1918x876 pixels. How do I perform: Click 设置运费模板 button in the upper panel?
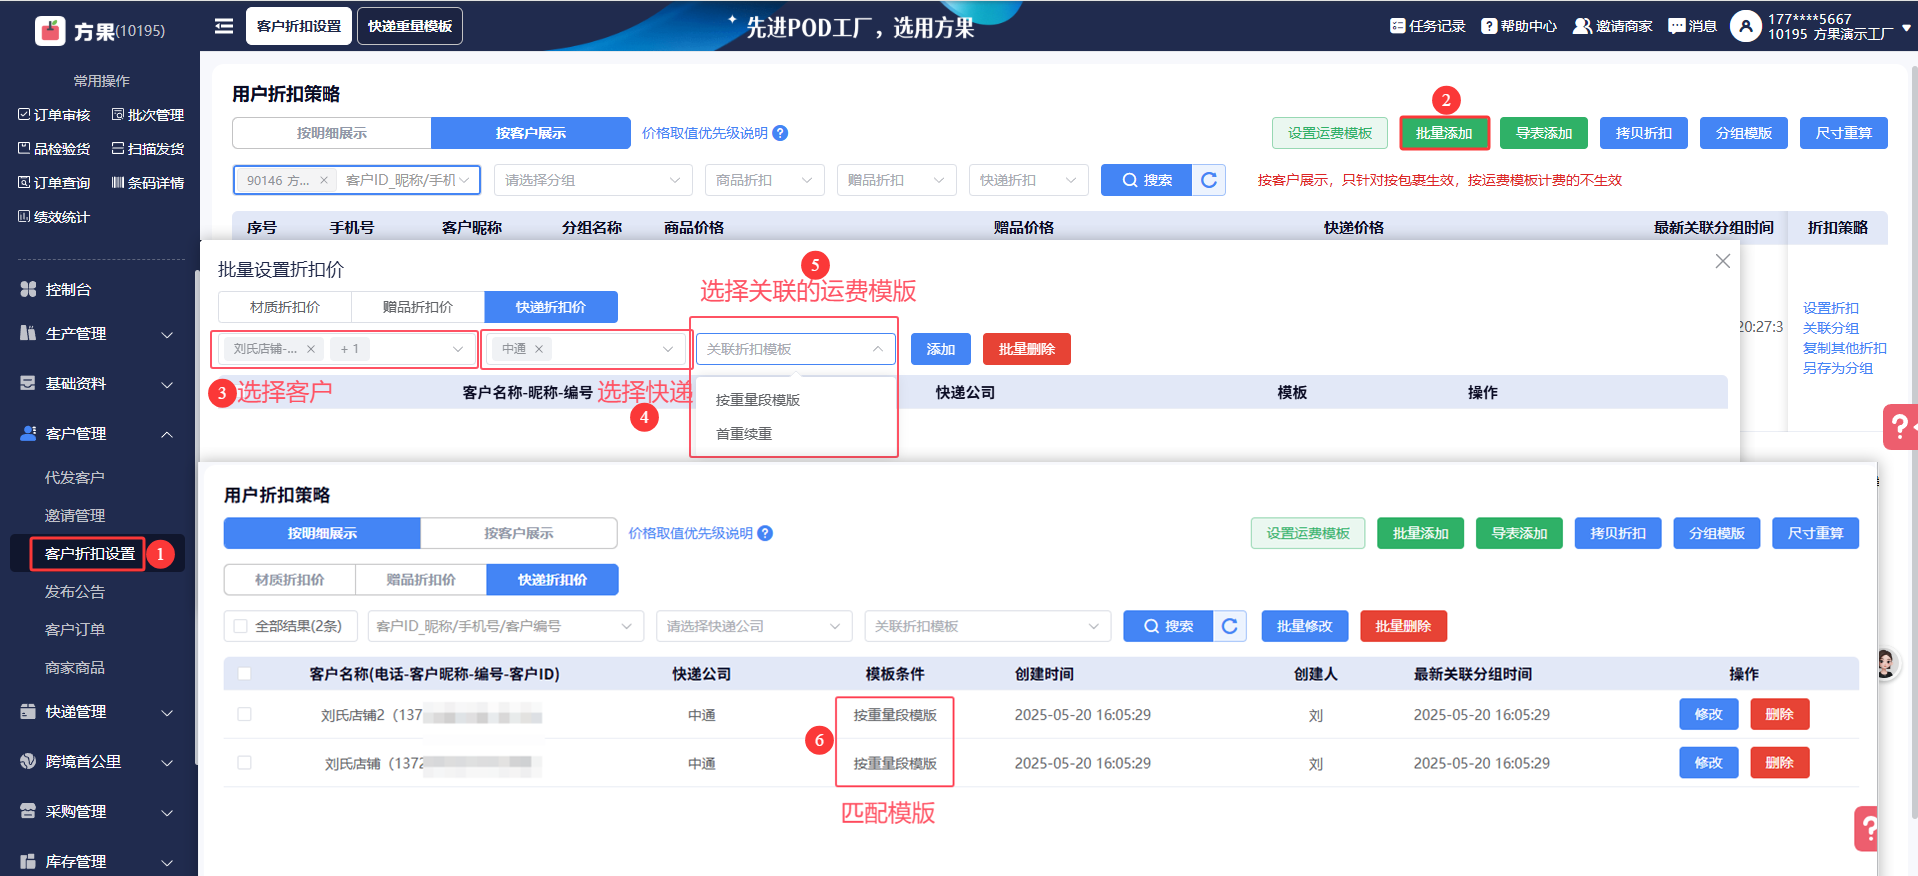pyautogui.click(x=1330, y=133)
